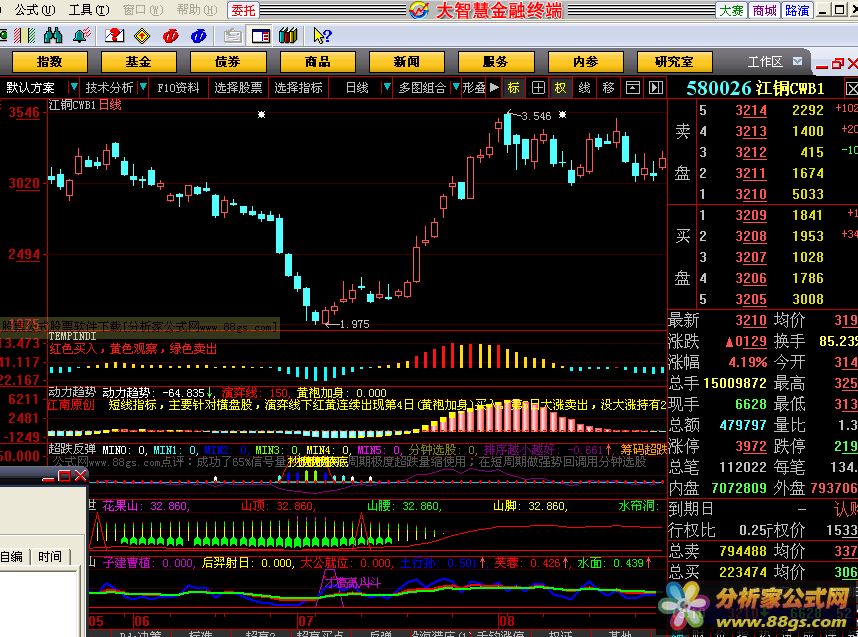
Task: Open the 日线 period dropdown arrow
Action: pyautogui.click(x=387, y=87)
